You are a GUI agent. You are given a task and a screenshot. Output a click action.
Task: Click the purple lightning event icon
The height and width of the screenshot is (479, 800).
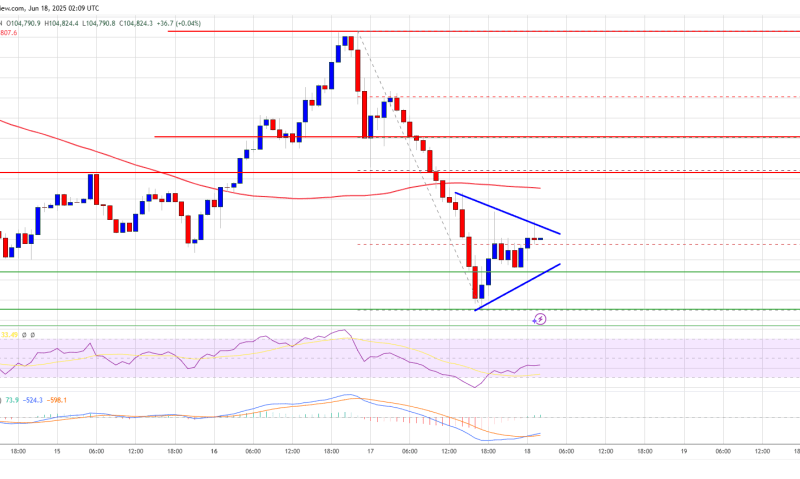coord(539,319)
